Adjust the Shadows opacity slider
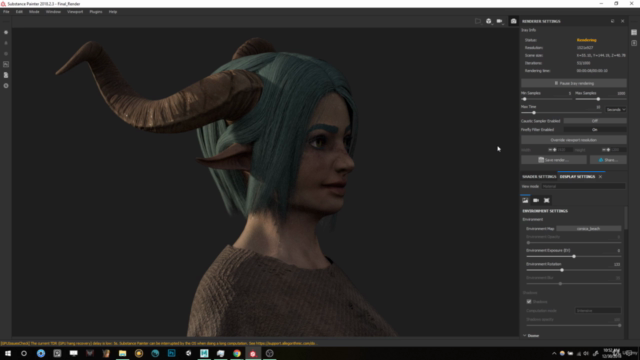Image resolution: width=640 pixels, height=360 pixels. point(573,325)
